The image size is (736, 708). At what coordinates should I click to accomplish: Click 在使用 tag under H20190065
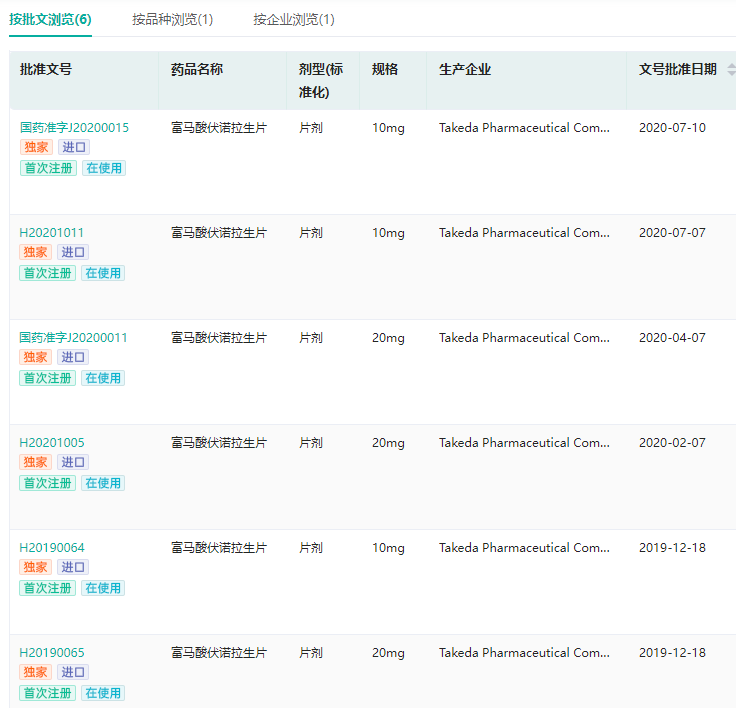tap(103, 693)
